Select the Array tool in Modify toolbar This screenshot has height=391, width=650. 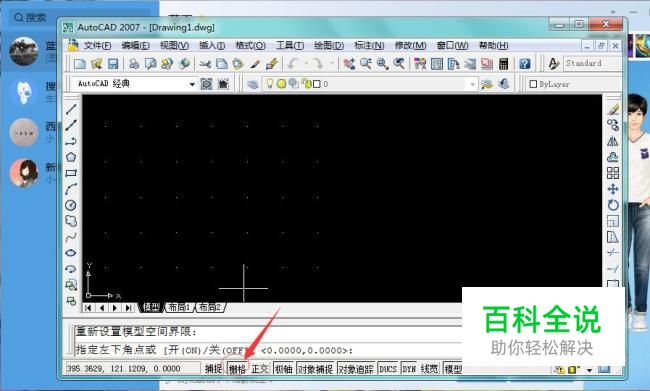pyautogui.click(x=613, y=173)
